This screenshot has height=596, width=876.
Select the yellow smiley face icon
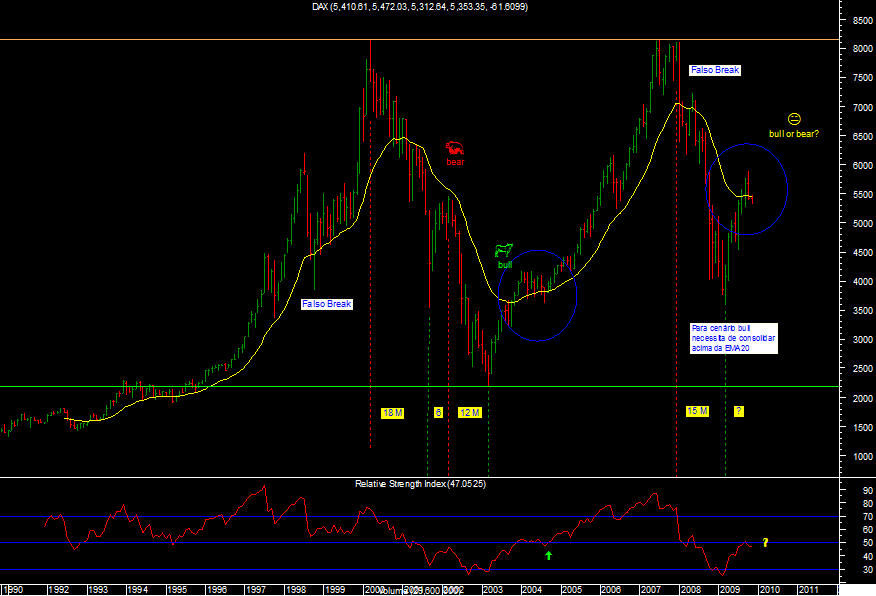[x=794, y=119]
